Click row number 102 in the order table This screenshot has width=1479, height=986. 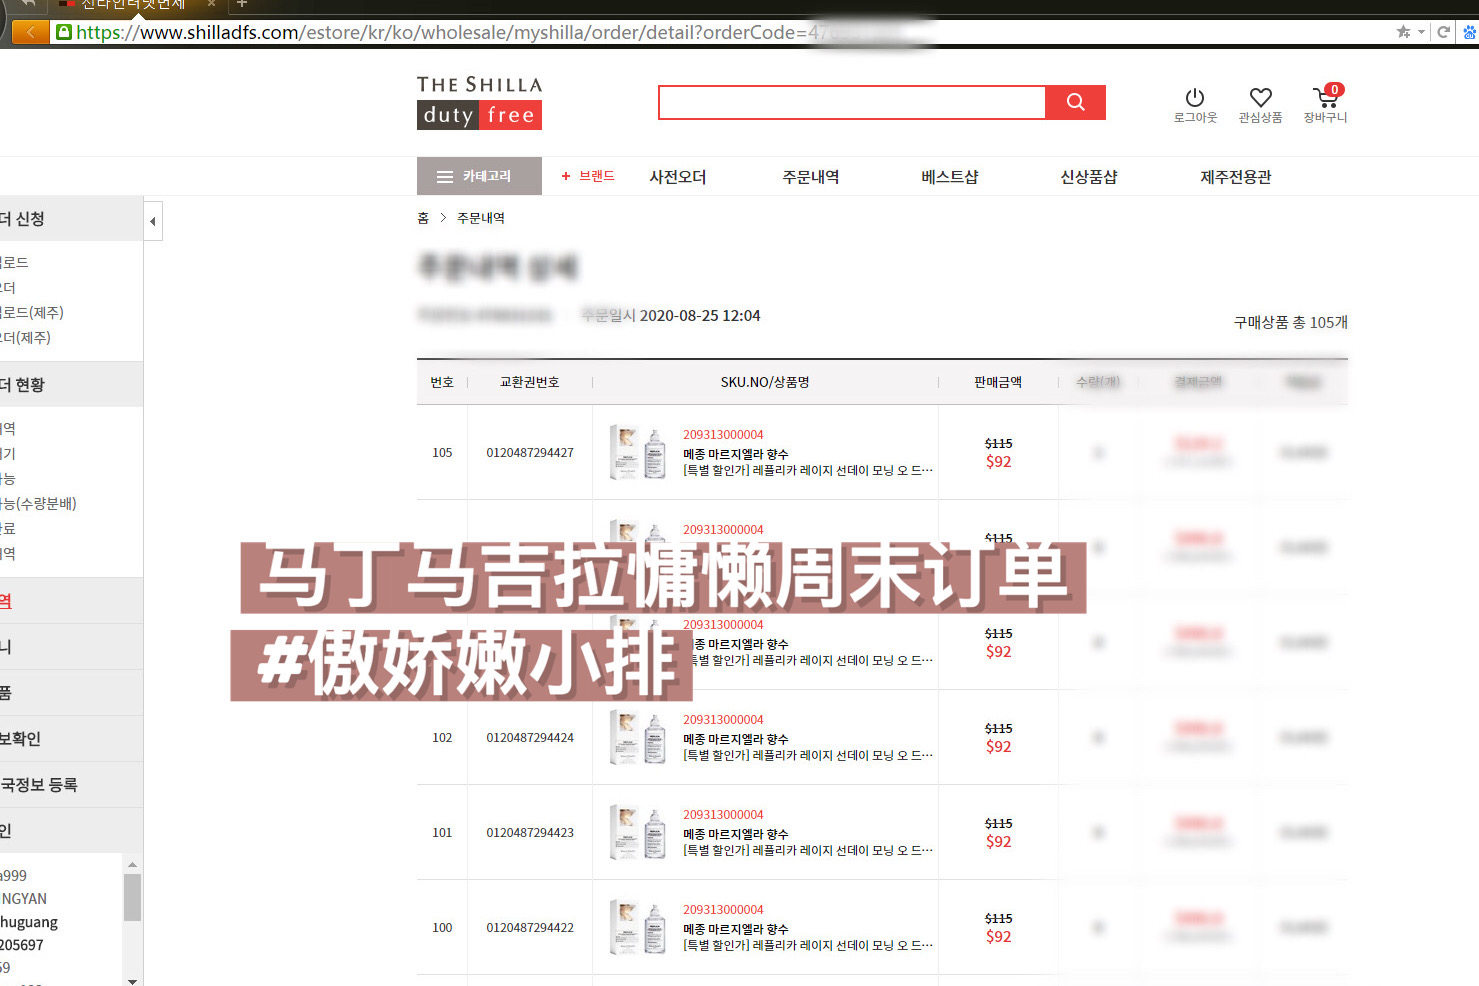(442, 738)
